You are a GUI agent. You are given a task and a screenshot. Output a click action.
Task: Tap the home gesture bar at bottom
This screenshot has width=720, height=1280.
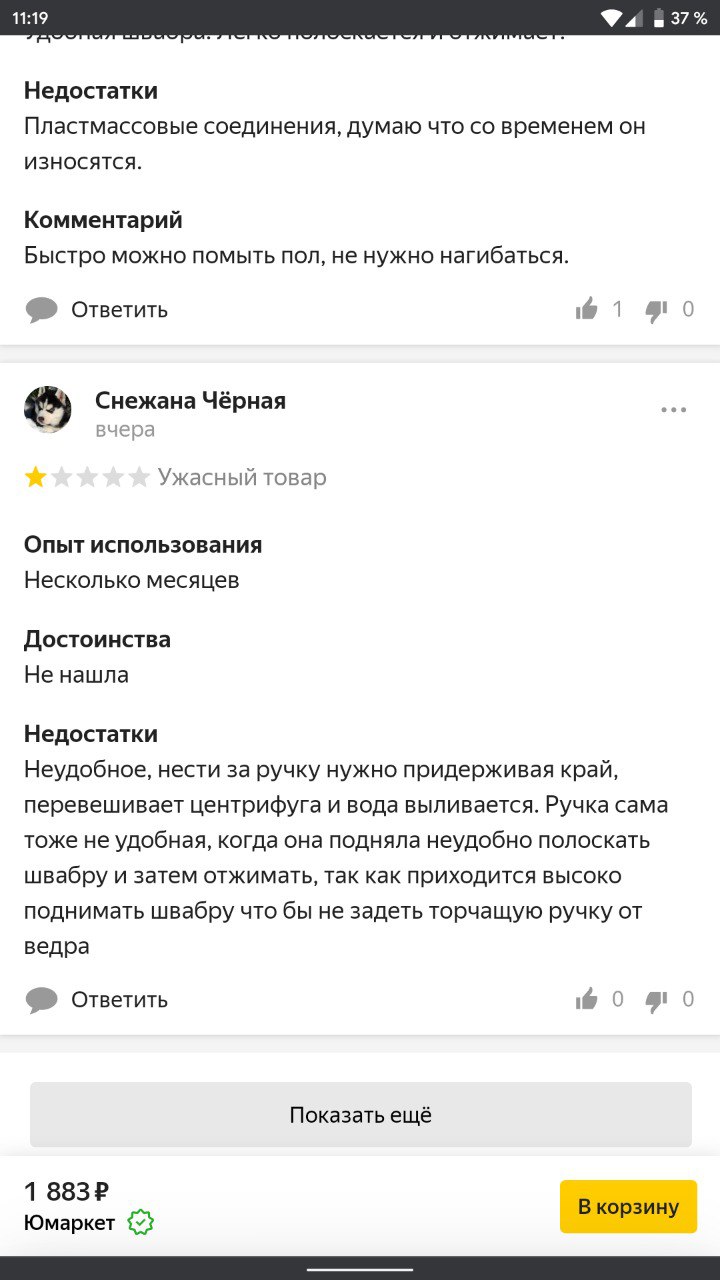coord(360,1269)
